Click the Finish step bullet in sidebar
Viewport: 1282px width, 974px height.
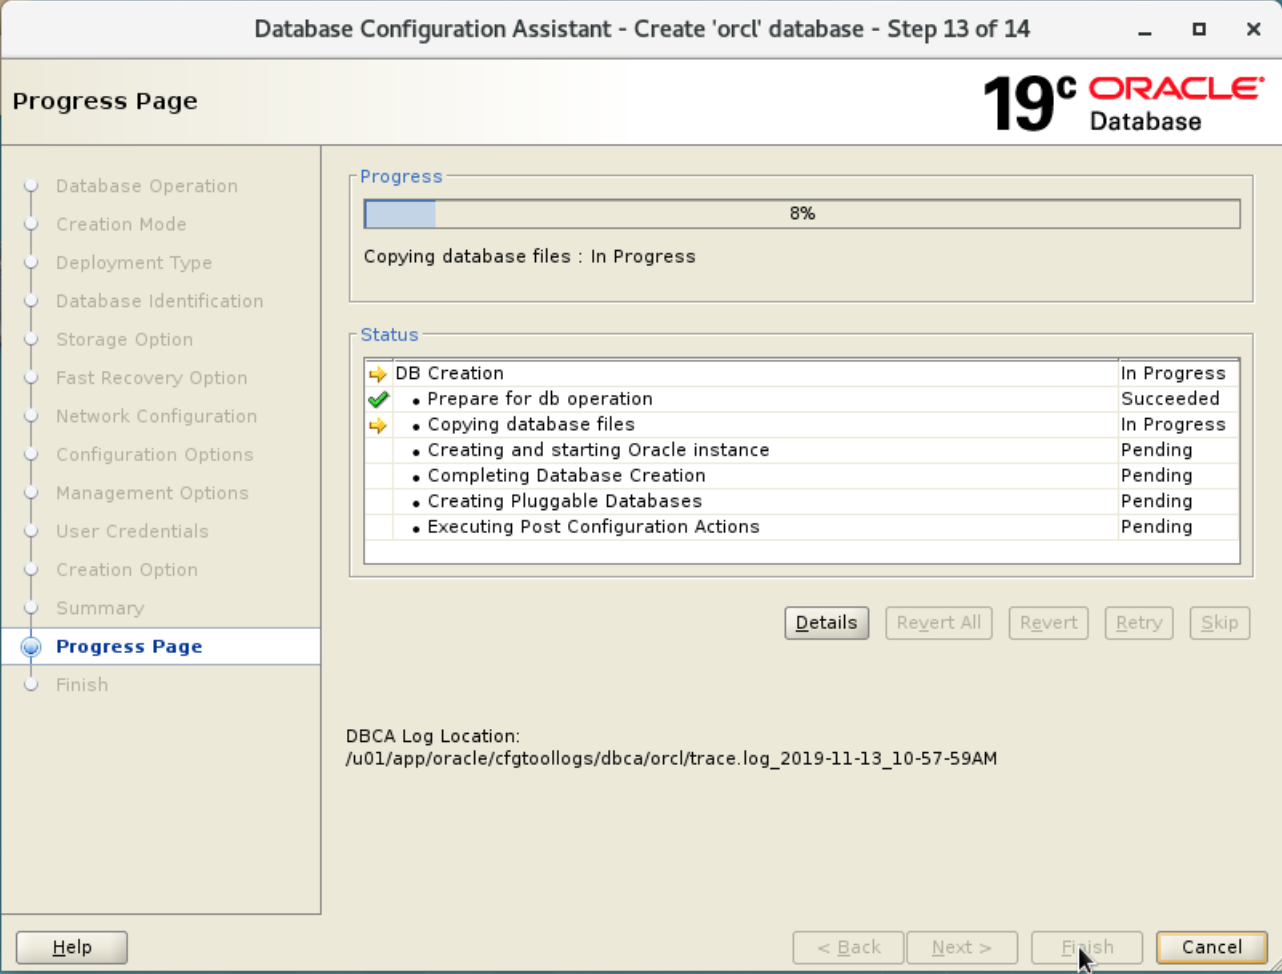pyautogui.click(x=31, y=685)
